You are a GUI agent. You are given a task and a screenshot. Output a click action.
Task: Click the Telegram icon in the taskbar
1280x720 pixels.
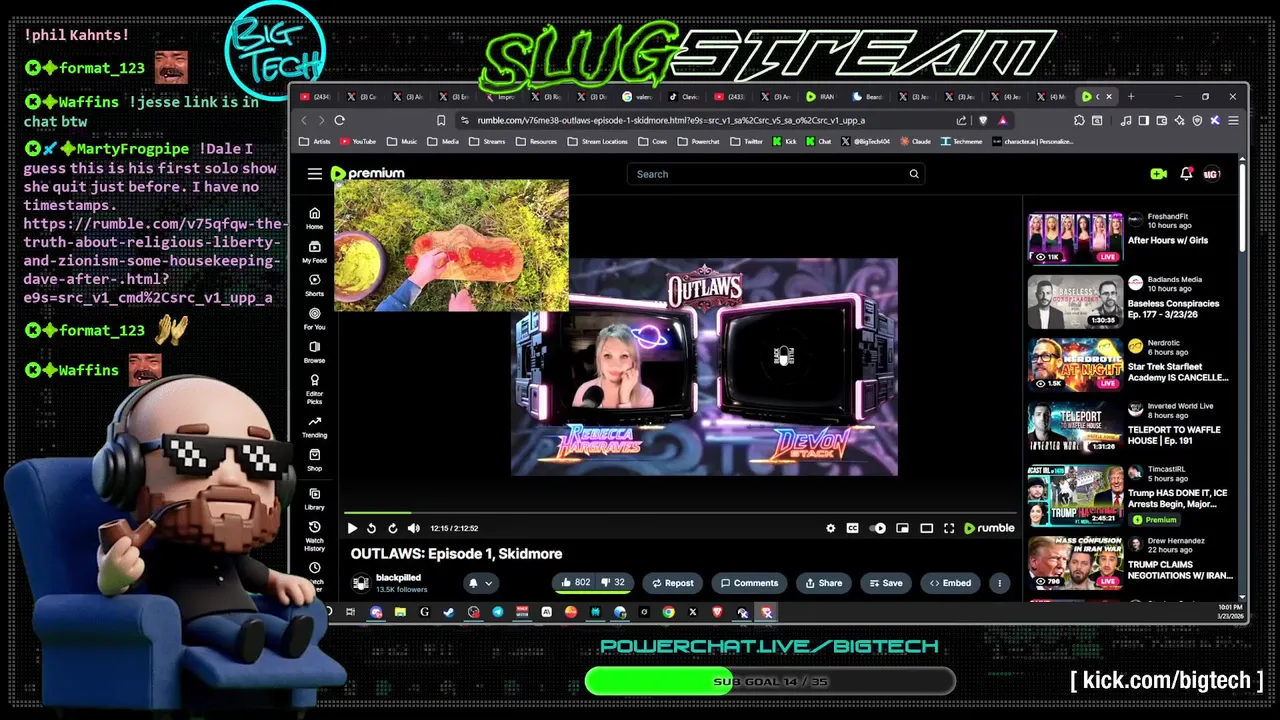click(x=497, y=612)
